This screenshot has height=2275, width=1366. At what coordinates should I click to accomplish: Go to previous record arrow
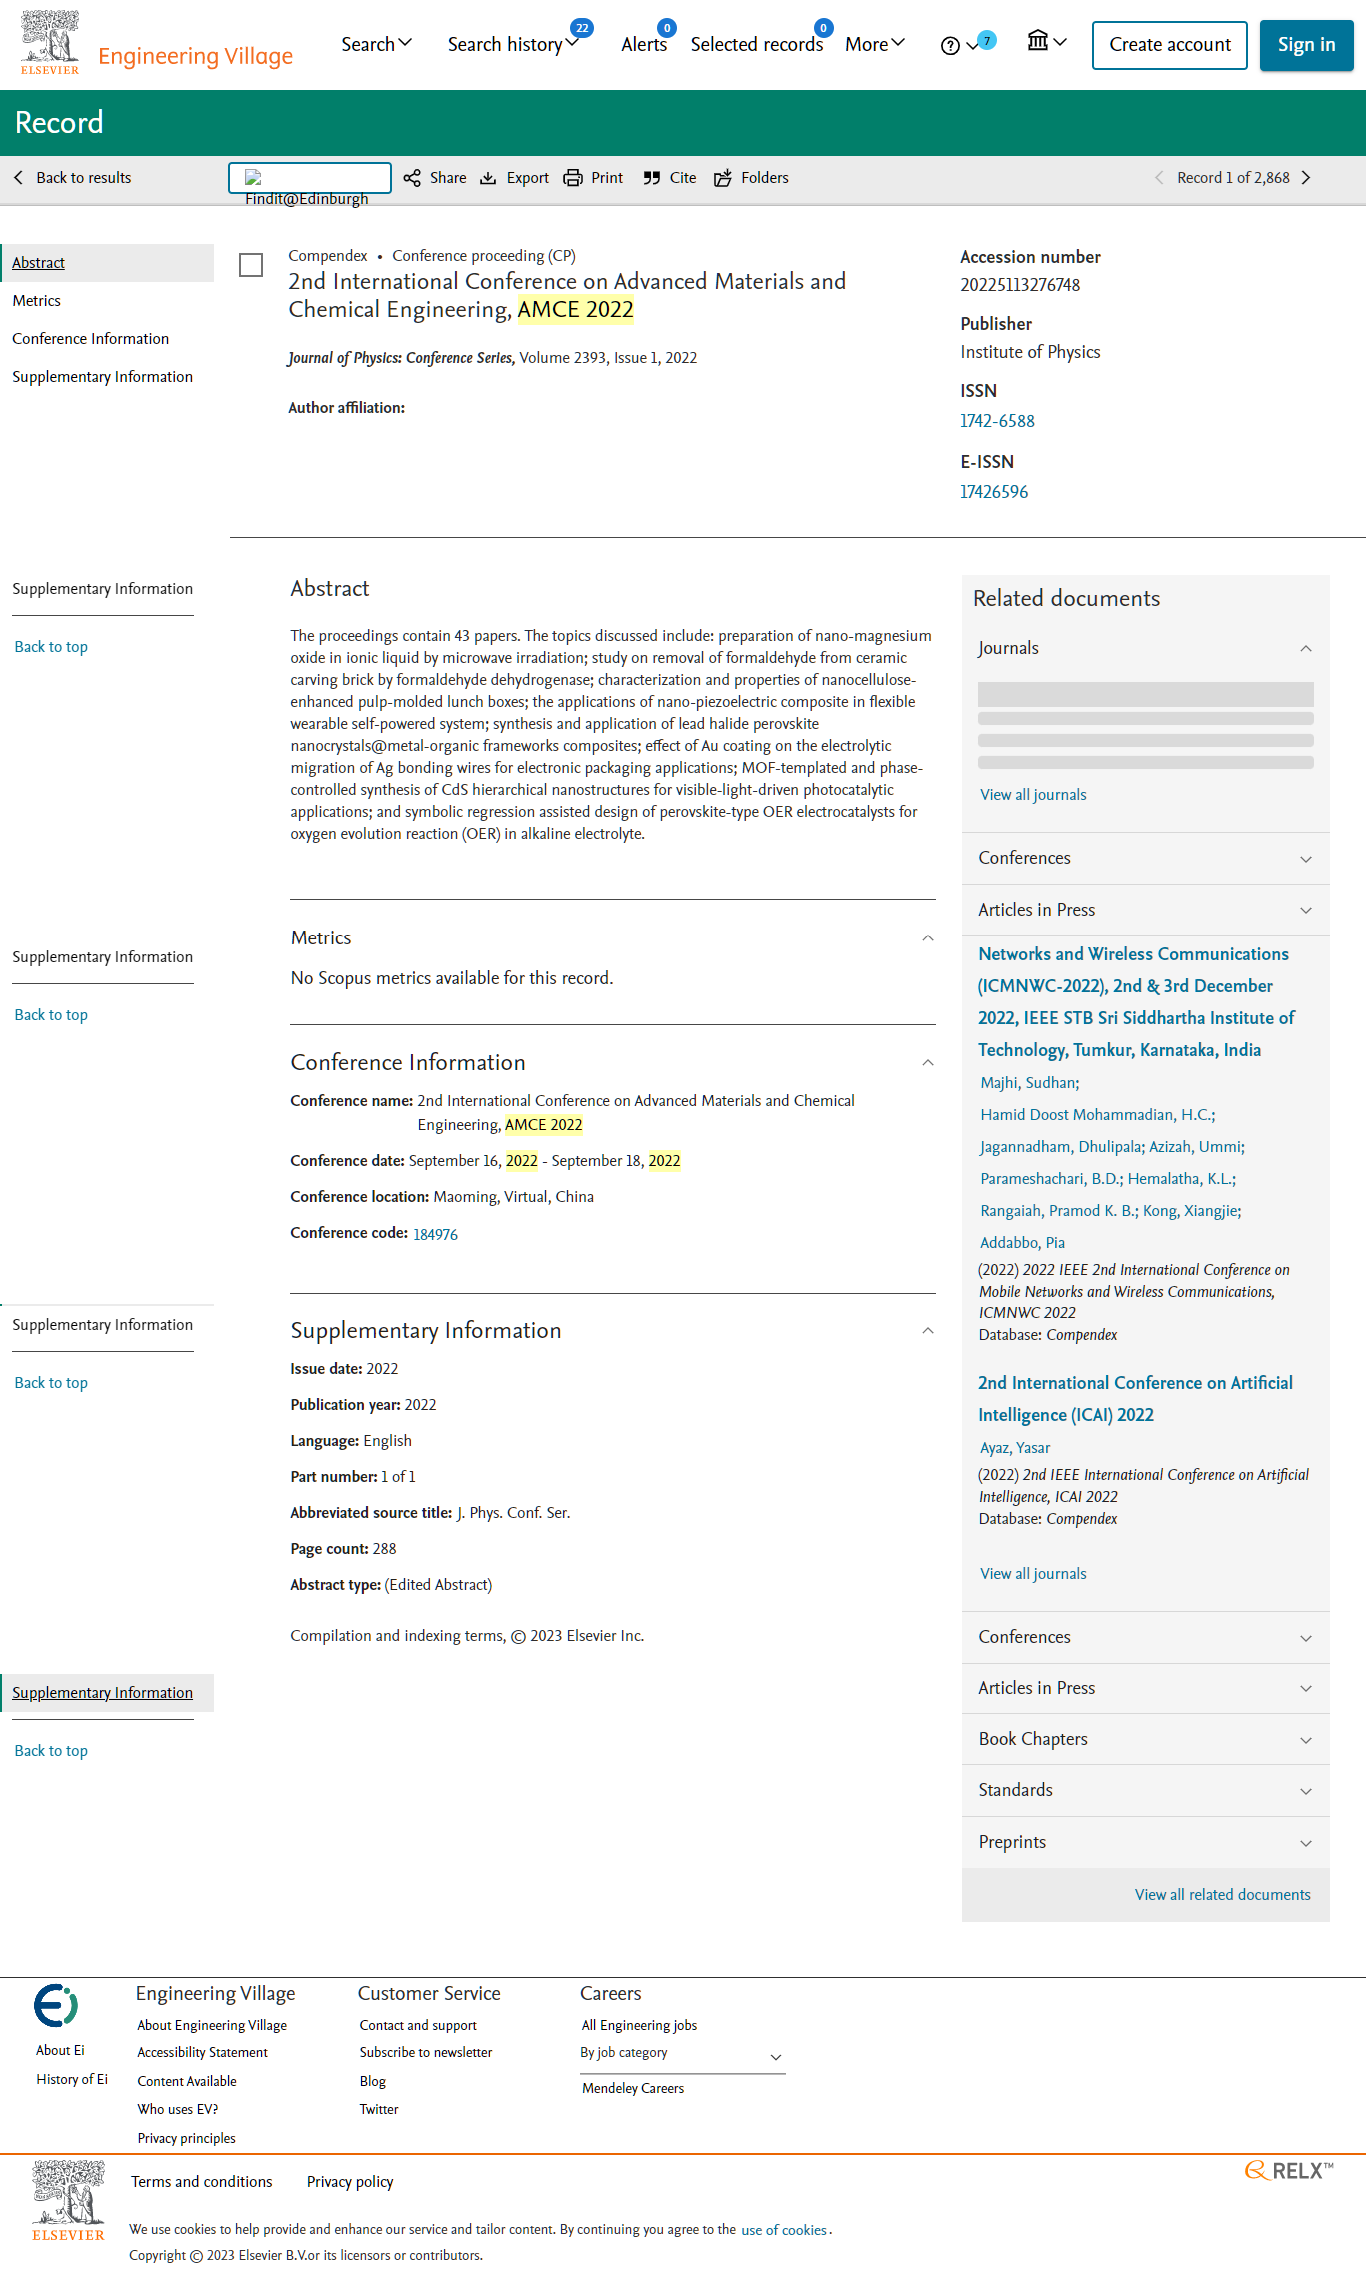1158,178
